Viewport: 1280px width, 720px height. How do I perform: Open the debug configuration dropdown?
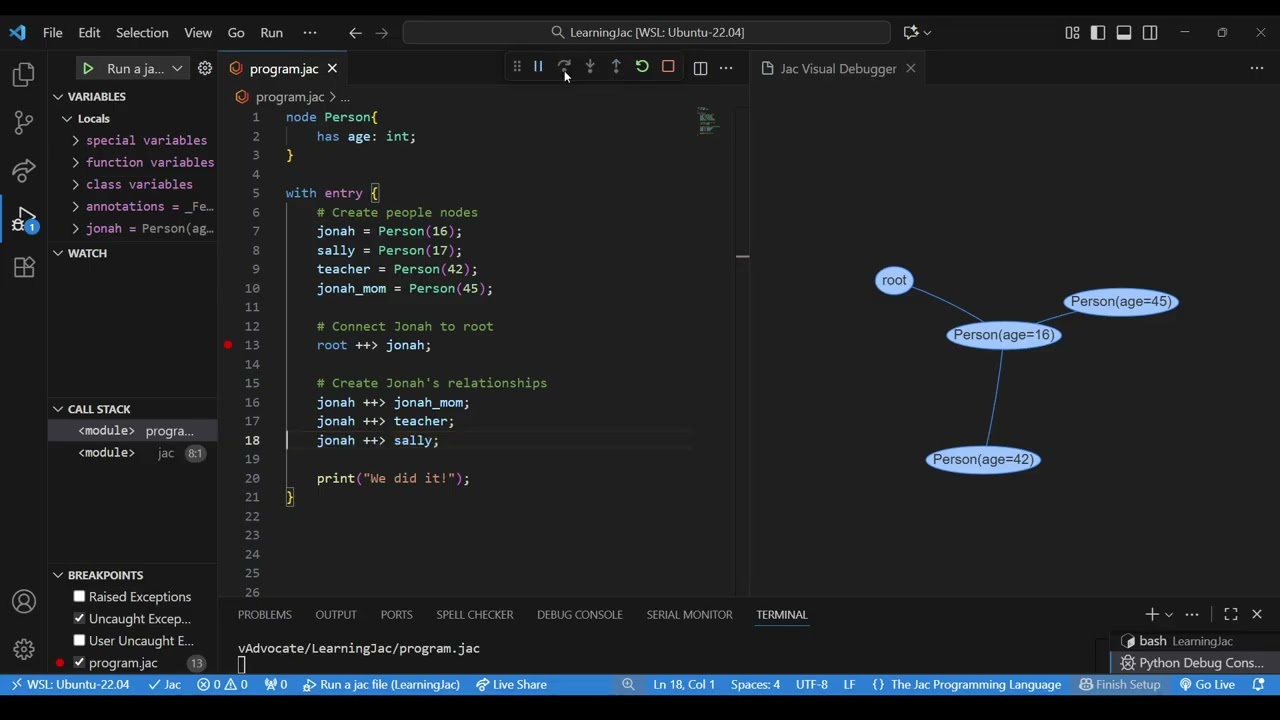click(x=177, y=69)
